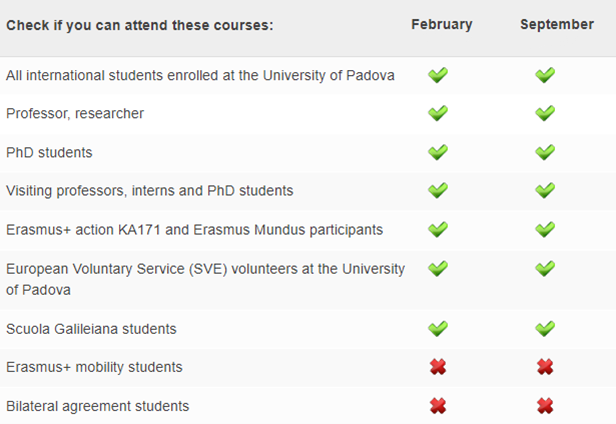This screenshot has width=616, height=424.
Task: Click the 'Bilateral agreement students' row label
Action: pyautogui.click(x=97, y=406)
